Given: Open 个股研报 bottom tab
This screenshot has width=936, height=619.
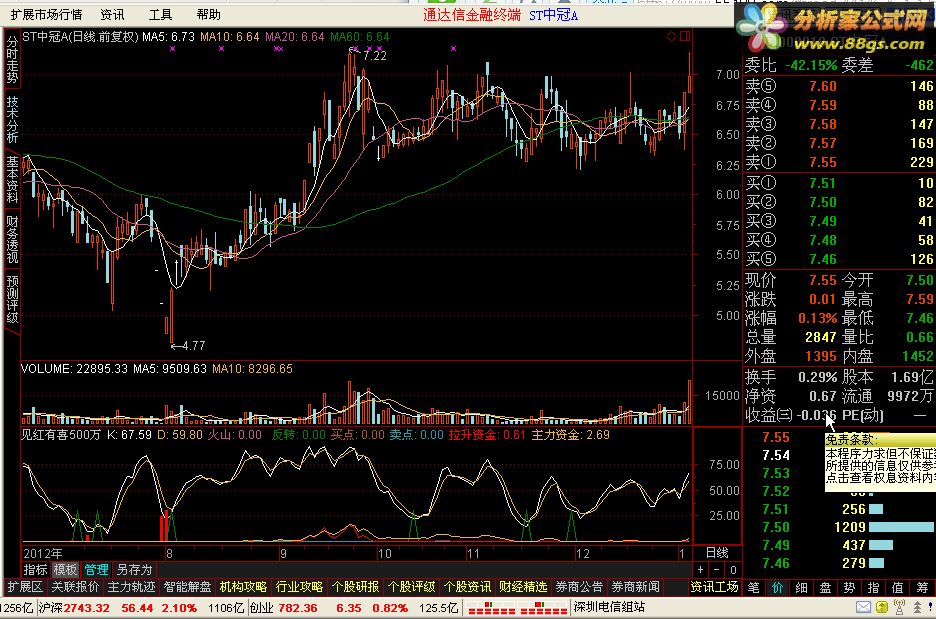Looking at the screenshot, I should click(x=356, y=587).
